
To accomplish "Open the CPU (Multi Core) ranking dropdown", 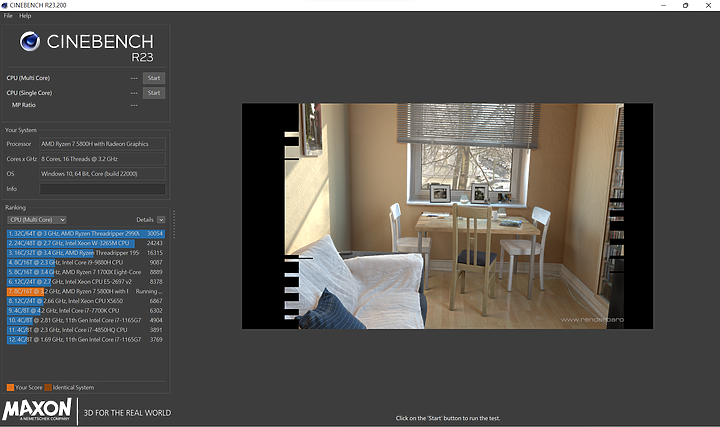I will (x=38, y=220).
